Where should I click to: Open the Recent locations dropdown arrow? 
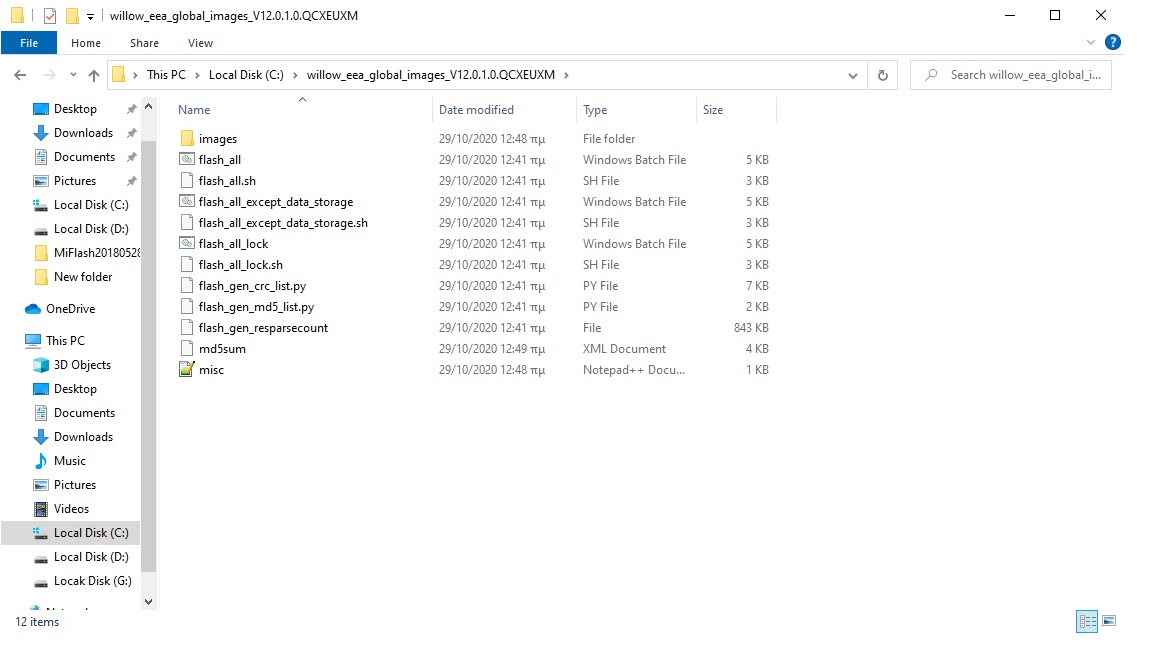pyautogui.click(x=72, y=75)
